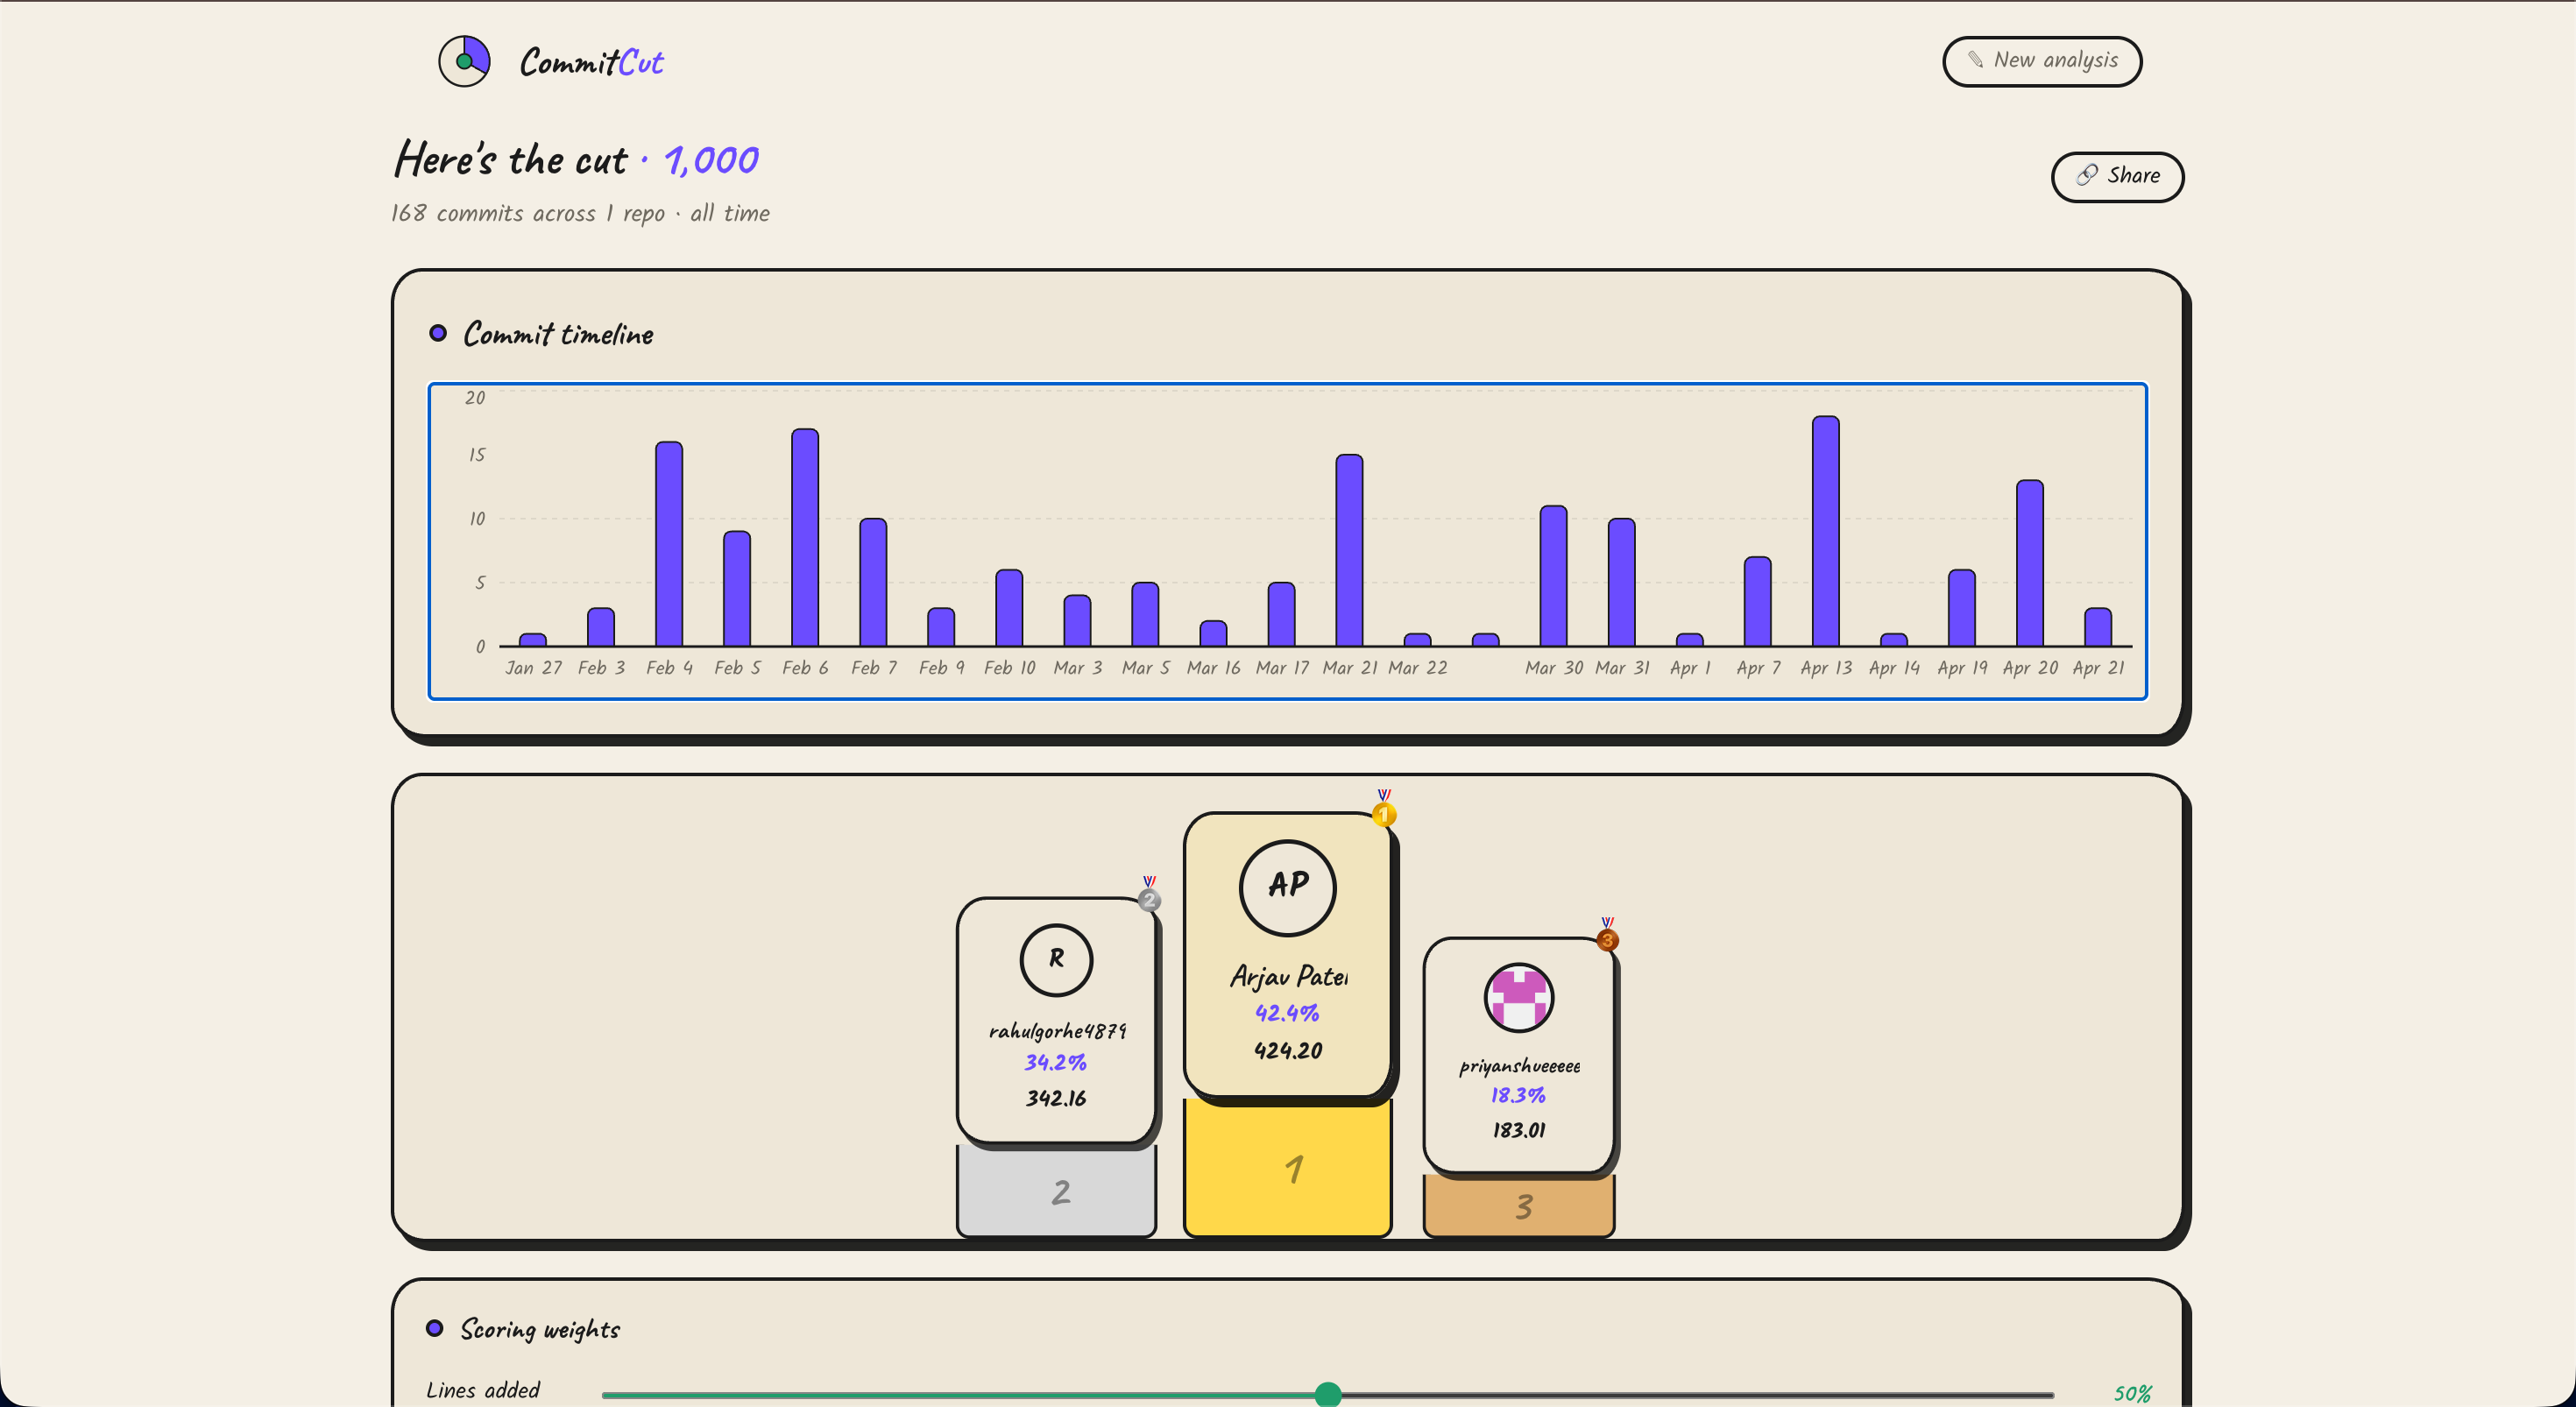
Task: Click the 'rahulgorhe4879' name text
Action: tap(1057, 1031)
